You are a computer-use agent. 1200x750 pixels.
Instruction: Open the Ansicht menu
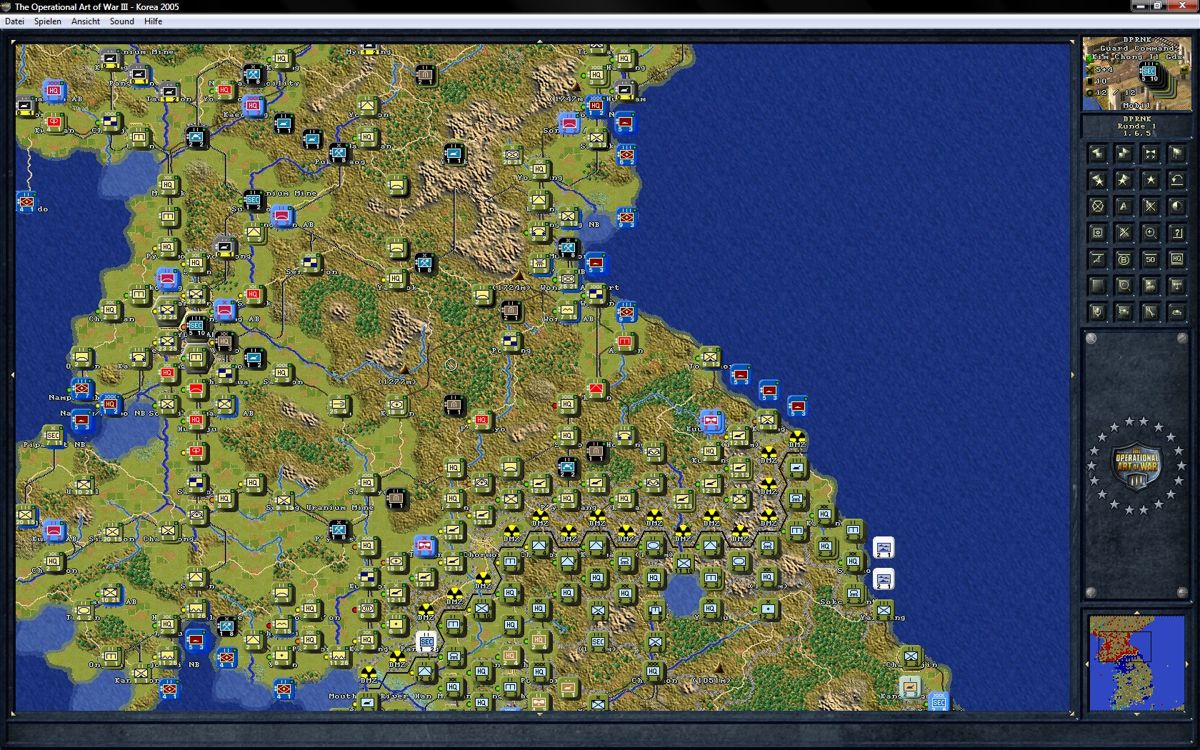pos(85,21)
